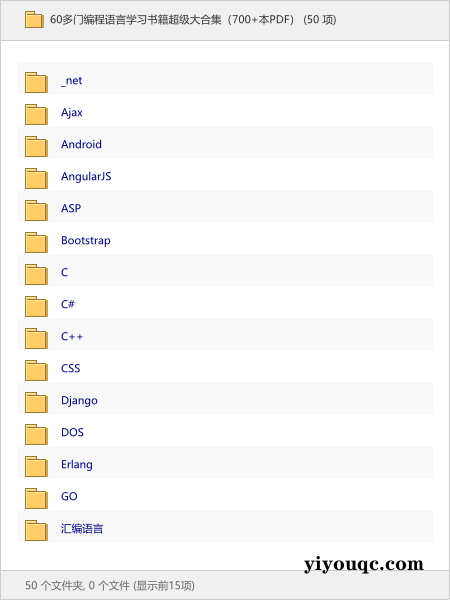
Task: Click the 60多门编程语言 collection title
Action: 193,20
